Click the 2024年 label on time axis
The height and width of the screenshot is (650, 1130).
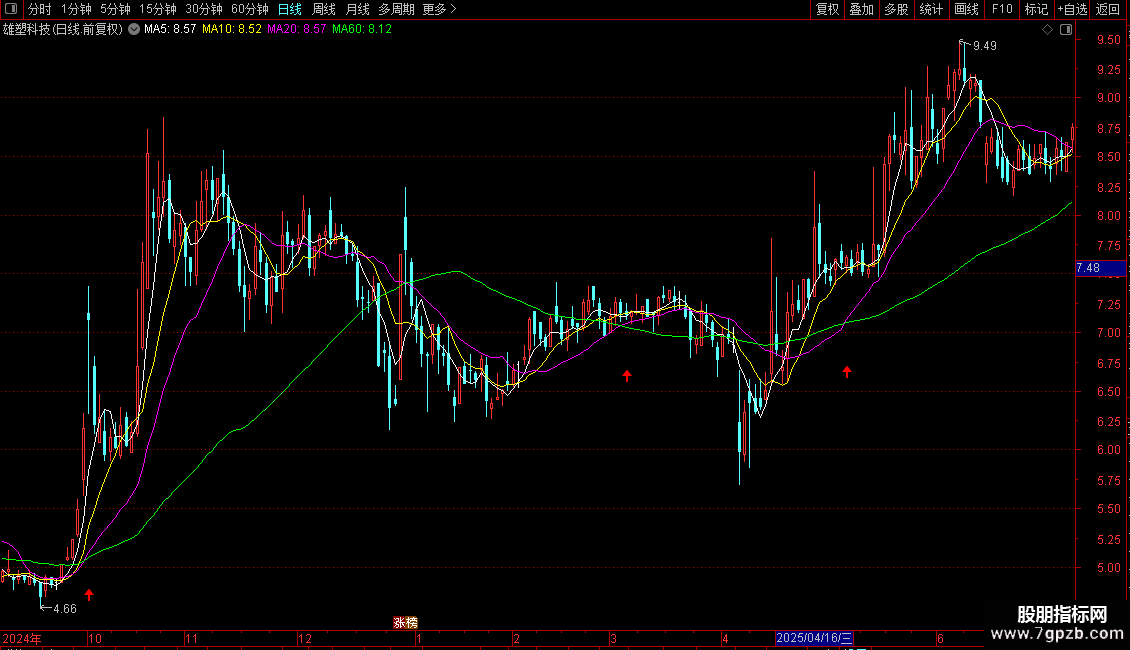tap(22, 639)
